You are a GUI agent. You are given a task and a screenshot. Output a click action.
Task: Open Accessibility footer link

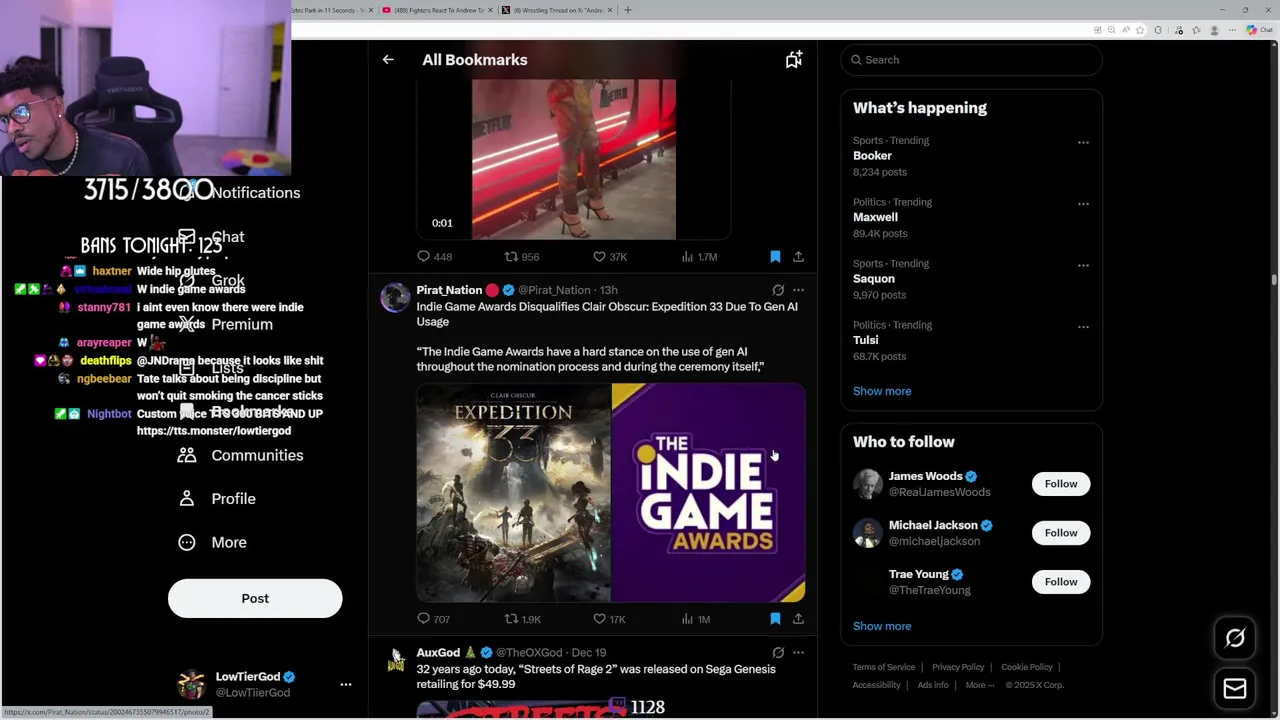pos(877,685)
